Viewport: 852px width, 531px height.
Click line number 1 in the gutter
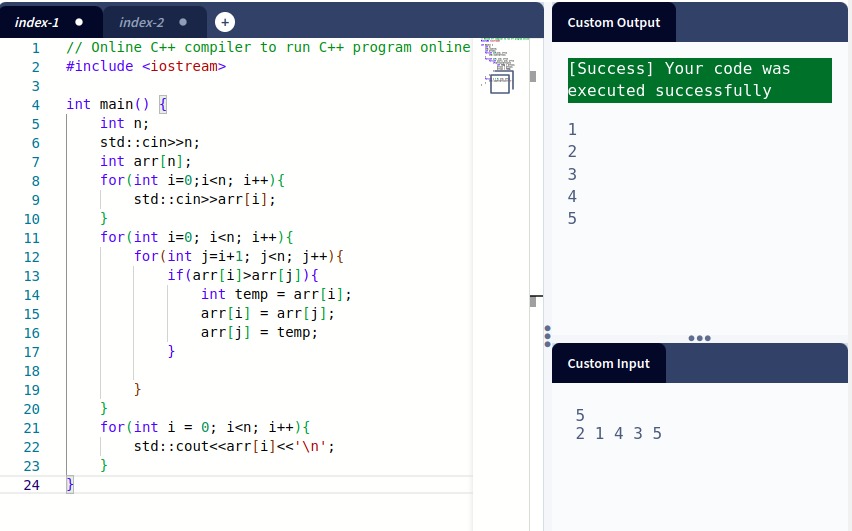tap(35, 48)
